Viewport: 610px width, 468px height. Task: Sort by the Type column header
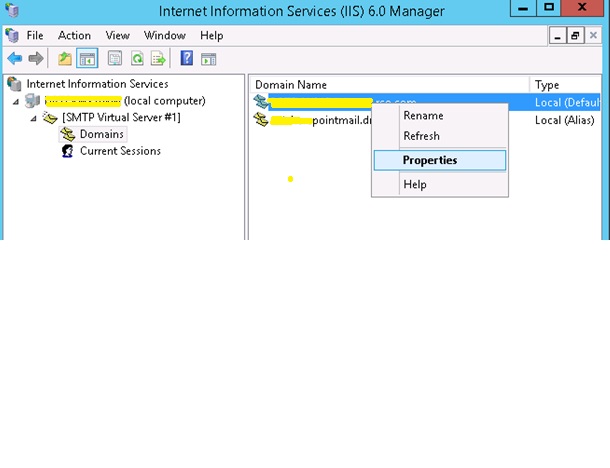point(565,85)
